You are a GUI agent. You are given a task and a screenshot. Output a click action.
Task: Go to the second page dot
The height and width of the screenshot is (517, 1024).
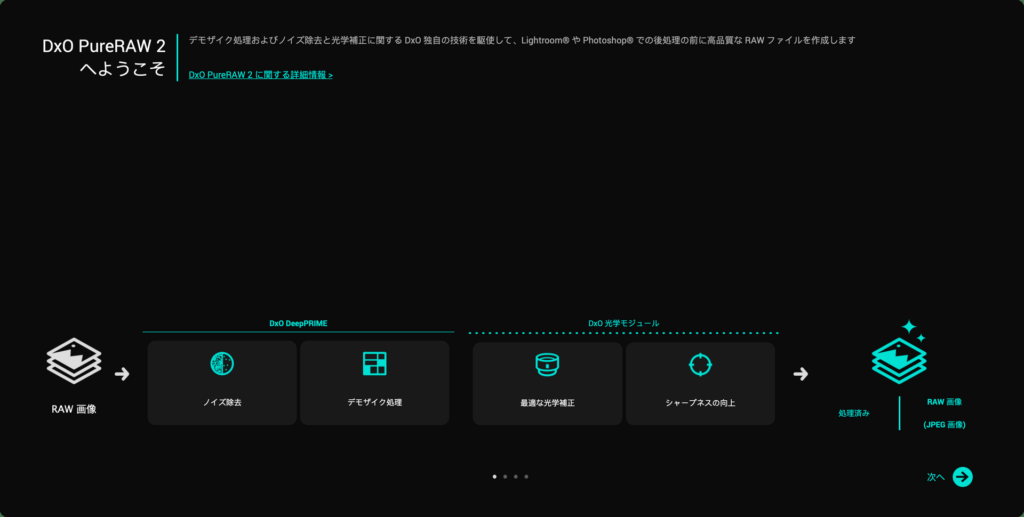(505, 477)
